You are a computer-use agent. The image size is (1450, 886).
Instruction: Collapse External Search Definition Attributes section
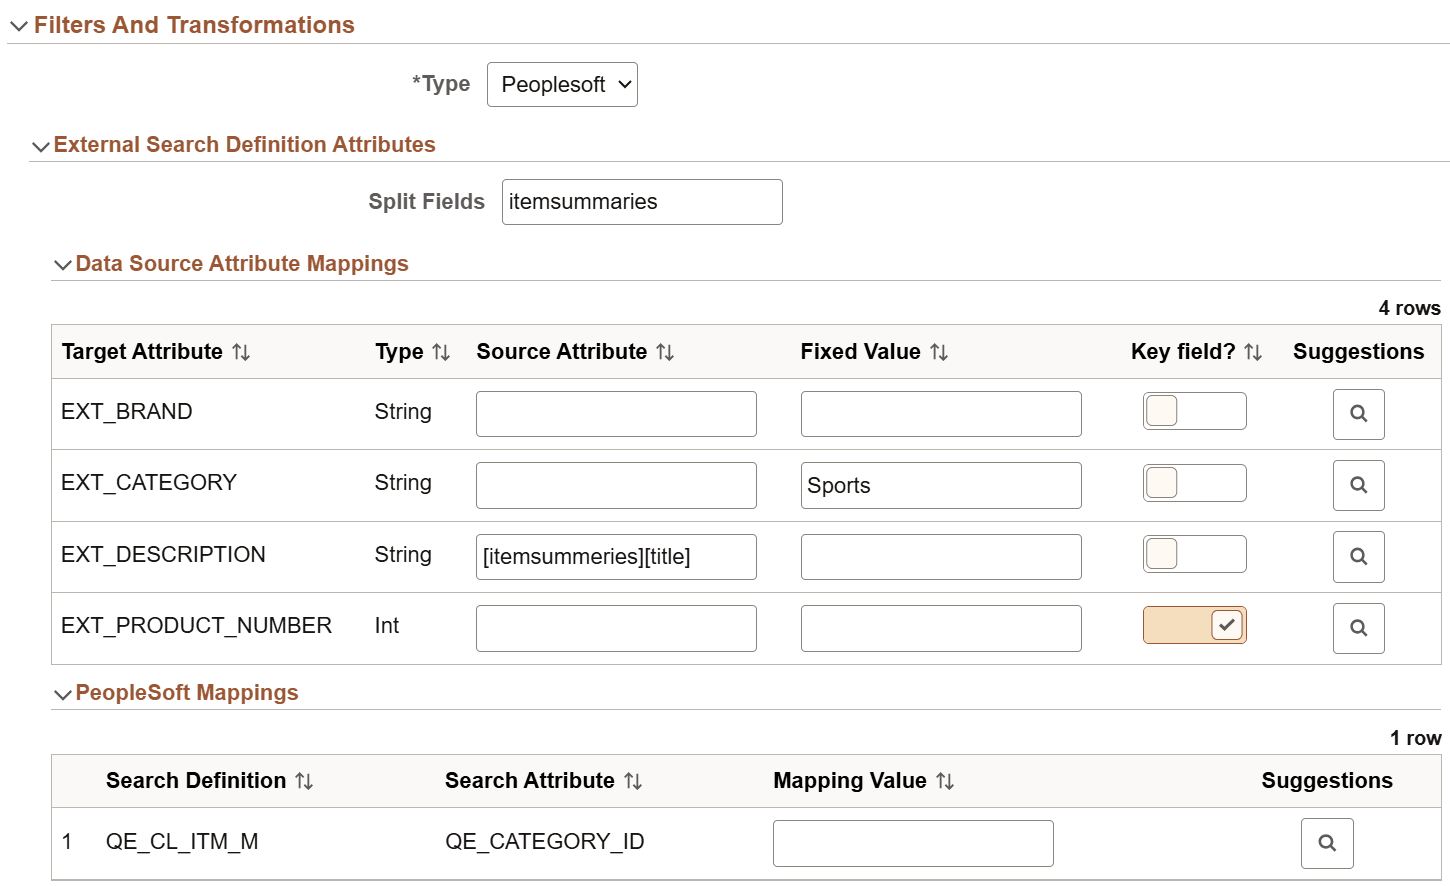tap(41, 146)
